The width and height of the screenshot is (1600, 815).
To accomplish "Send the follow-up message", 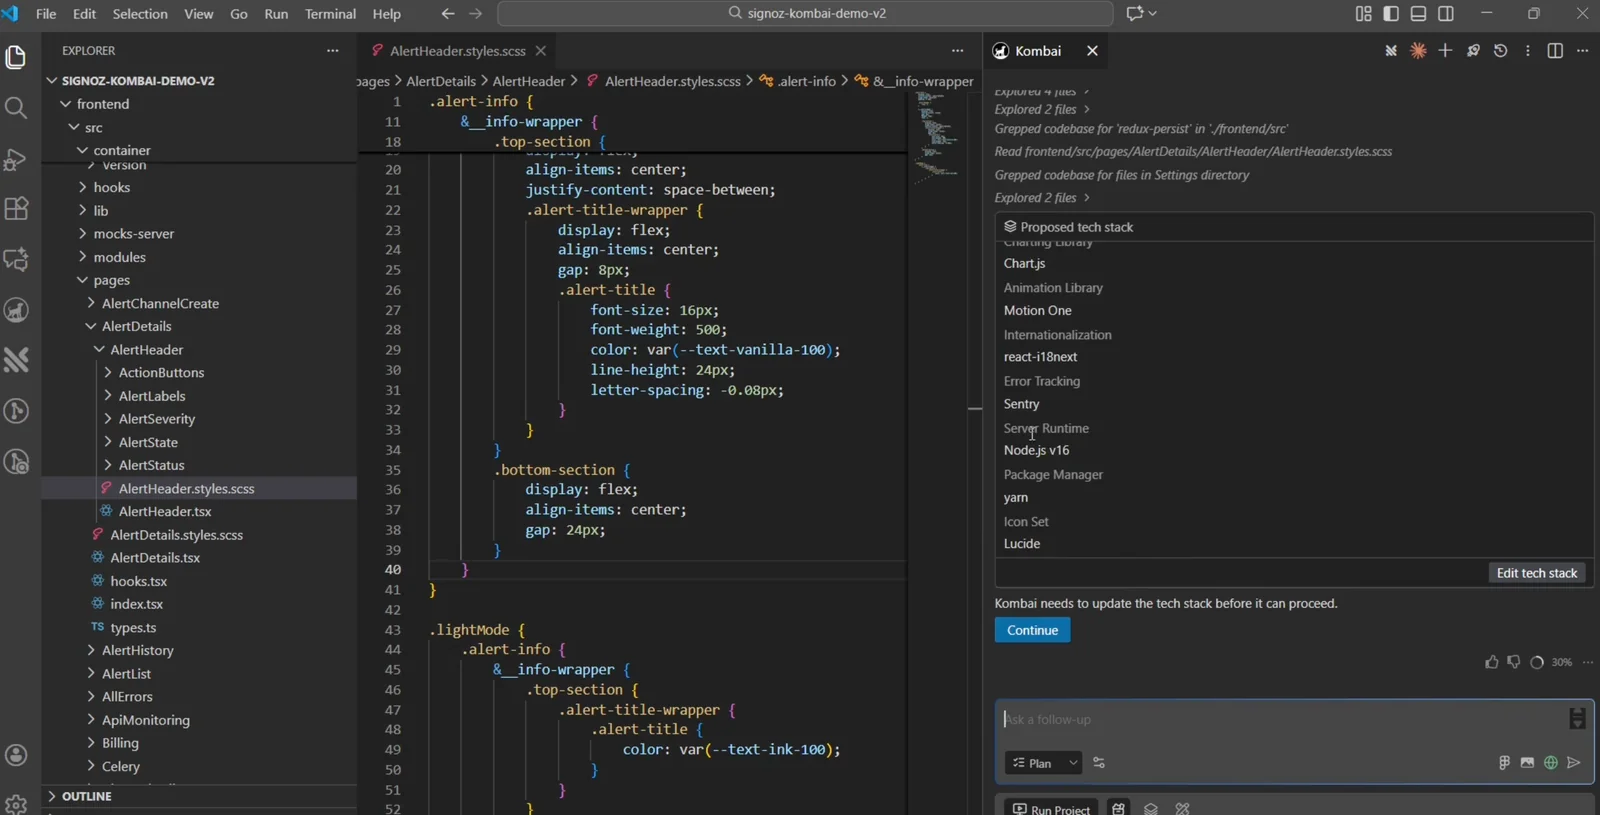I will [1574, 763].
